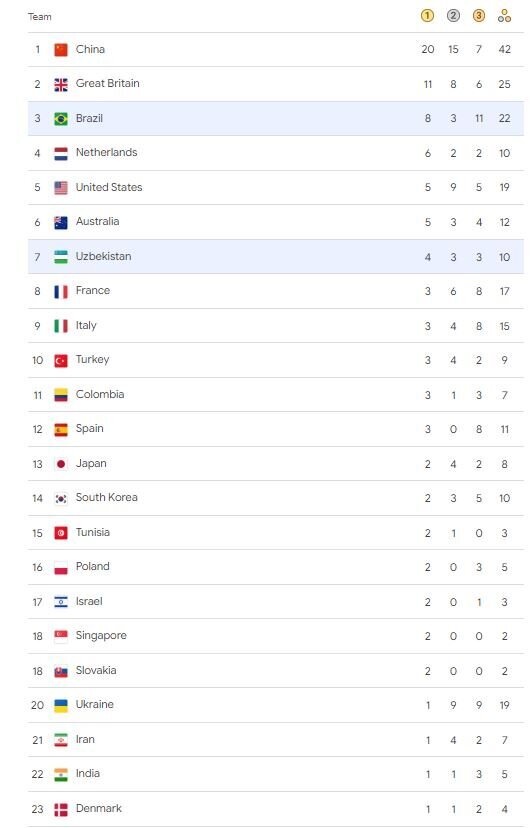The image size is (531, 828).
Task: Click the Denmark flag icon
Action: coord(61,810)
